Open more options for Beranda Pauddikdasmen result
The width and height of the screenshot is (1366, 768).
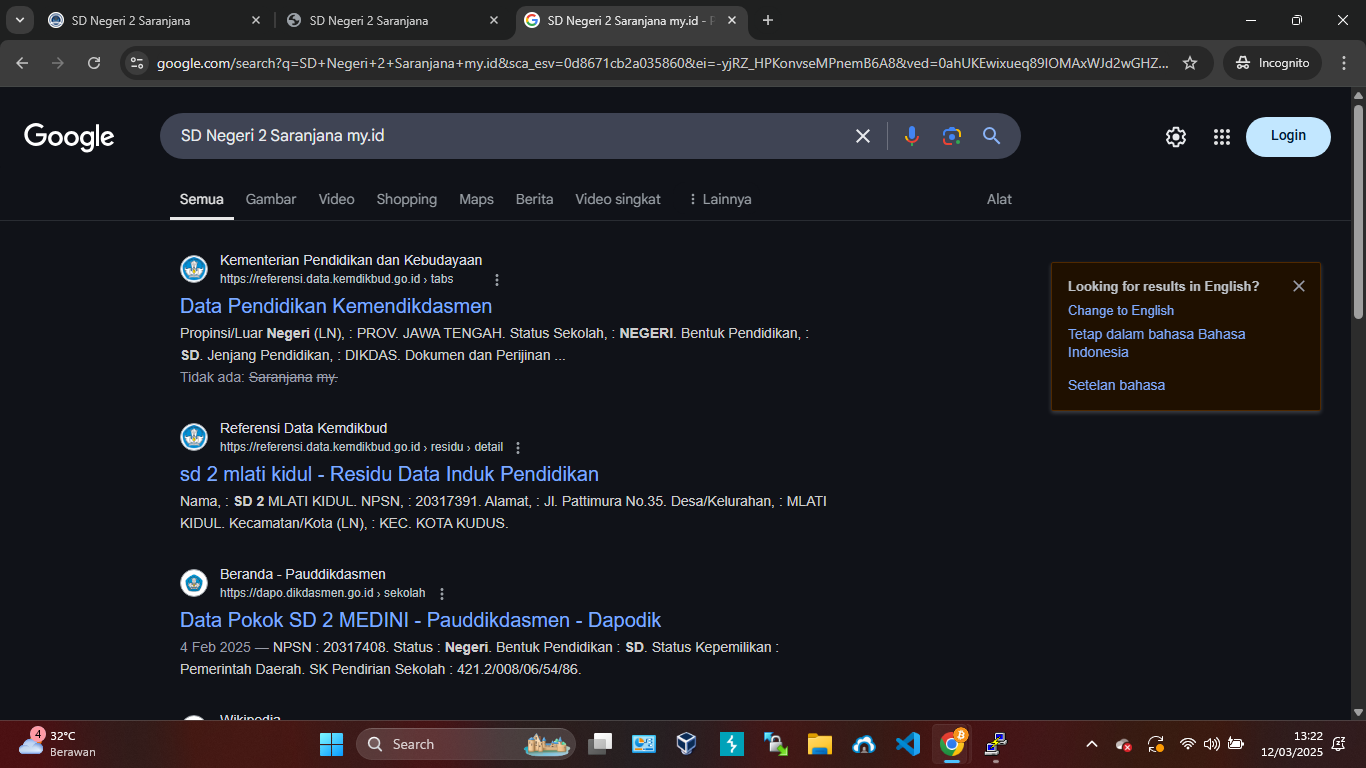[442, 594]
